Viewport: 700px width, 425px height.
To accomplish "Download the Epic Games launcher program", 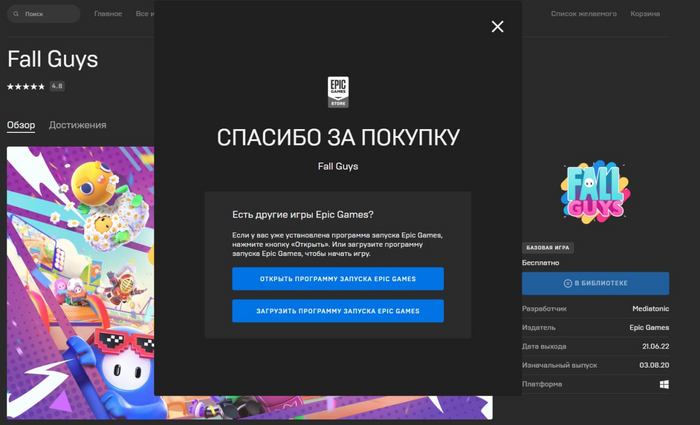I will [x=338, y=311].
